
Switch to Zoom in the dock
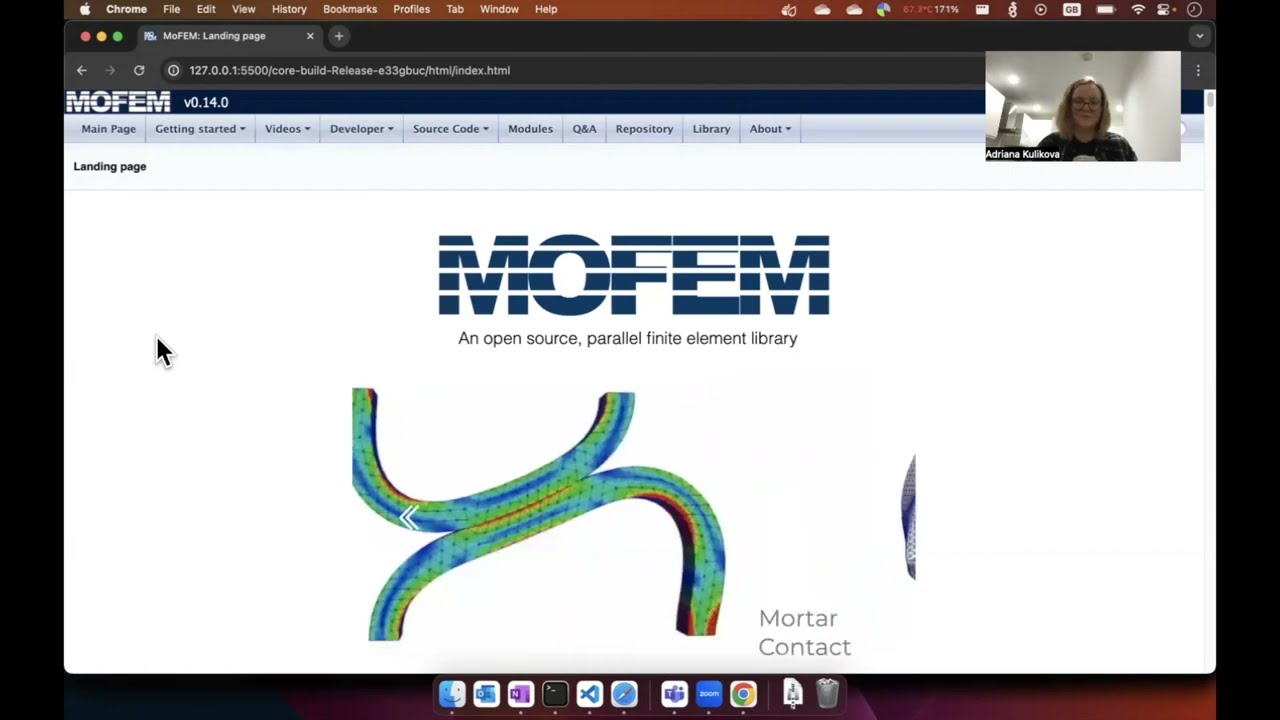click(709, 693)
